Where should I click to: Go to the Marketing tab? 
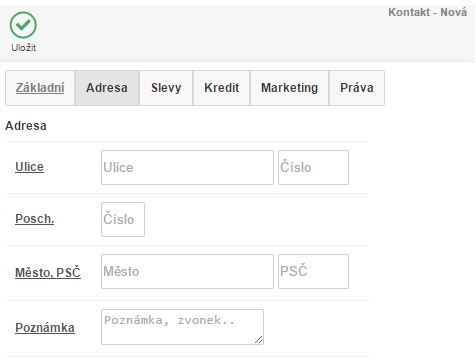pyautogui.click(x=289, y=88)
